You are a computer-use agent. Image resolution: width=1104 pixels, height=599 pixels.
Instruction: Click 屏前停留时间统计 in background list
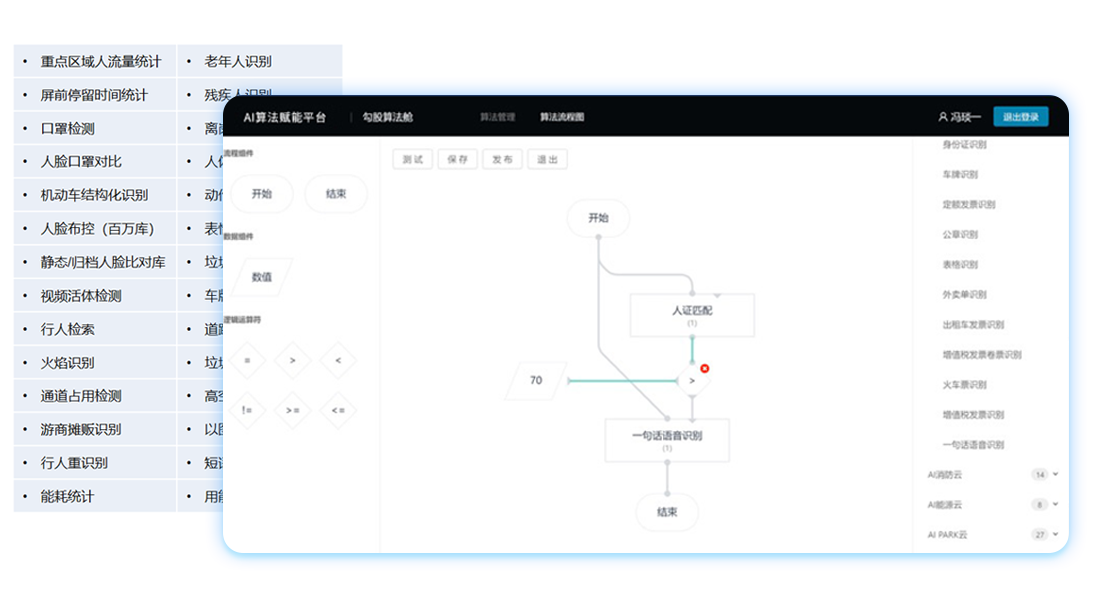pyautogui.click(x=94, y=95)
